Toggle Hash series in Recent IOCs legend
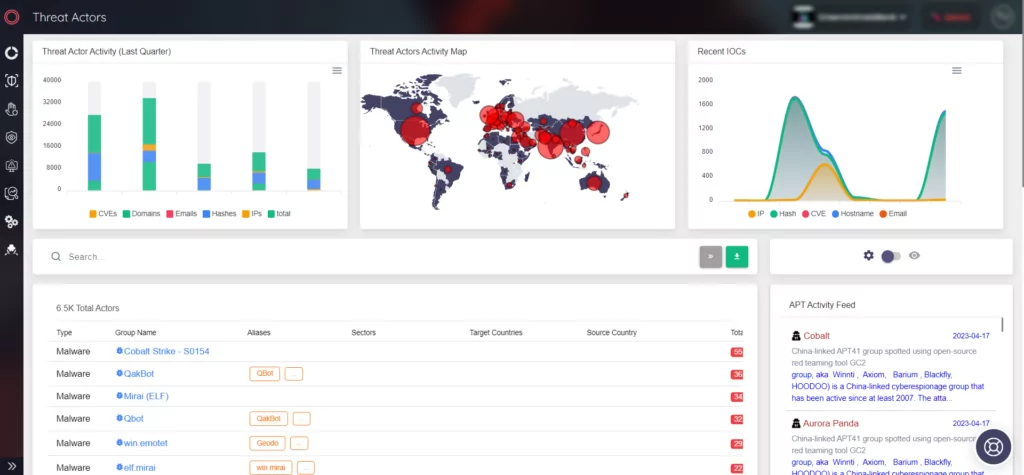Screen dimensions: 1024x475 (x=784, y=214)
